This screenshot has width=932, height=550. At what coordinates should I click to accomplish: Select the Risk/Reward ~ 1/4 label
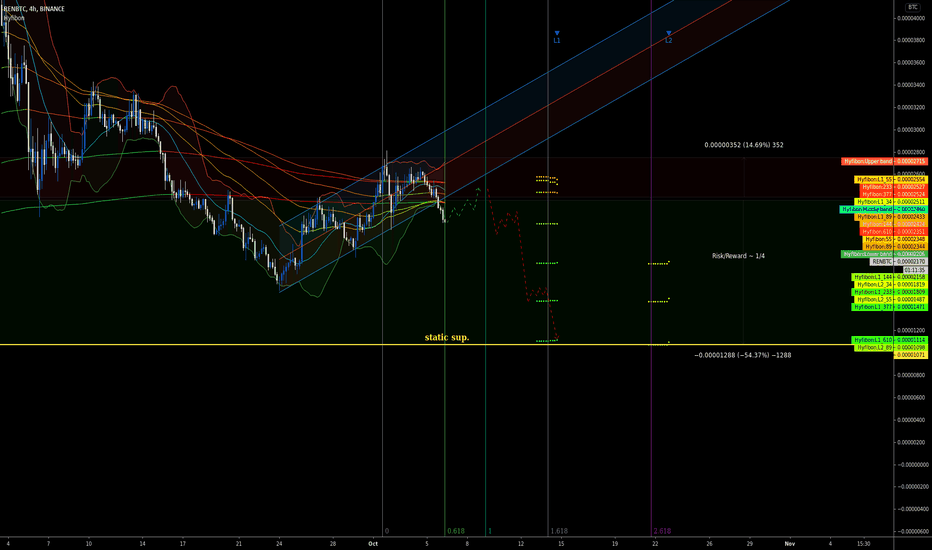(738, 256)
